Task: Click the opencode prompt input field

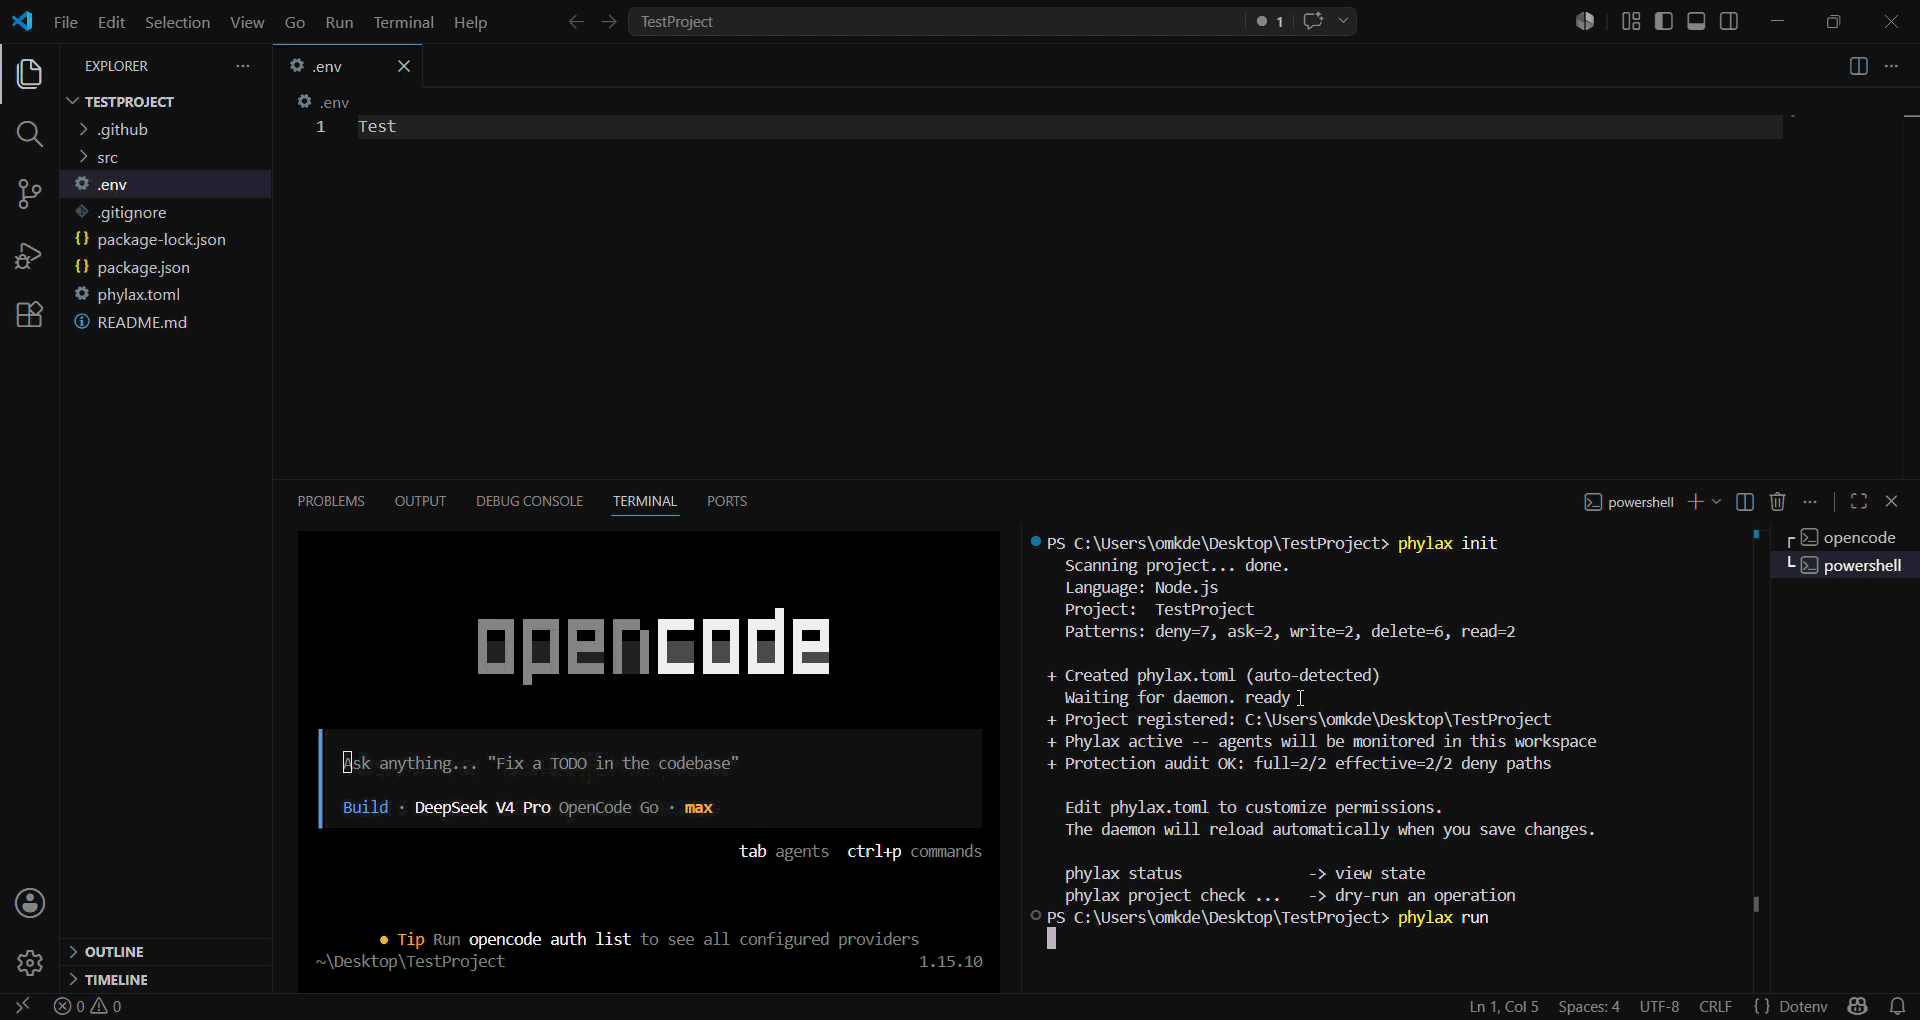Action: coord(650,763)
